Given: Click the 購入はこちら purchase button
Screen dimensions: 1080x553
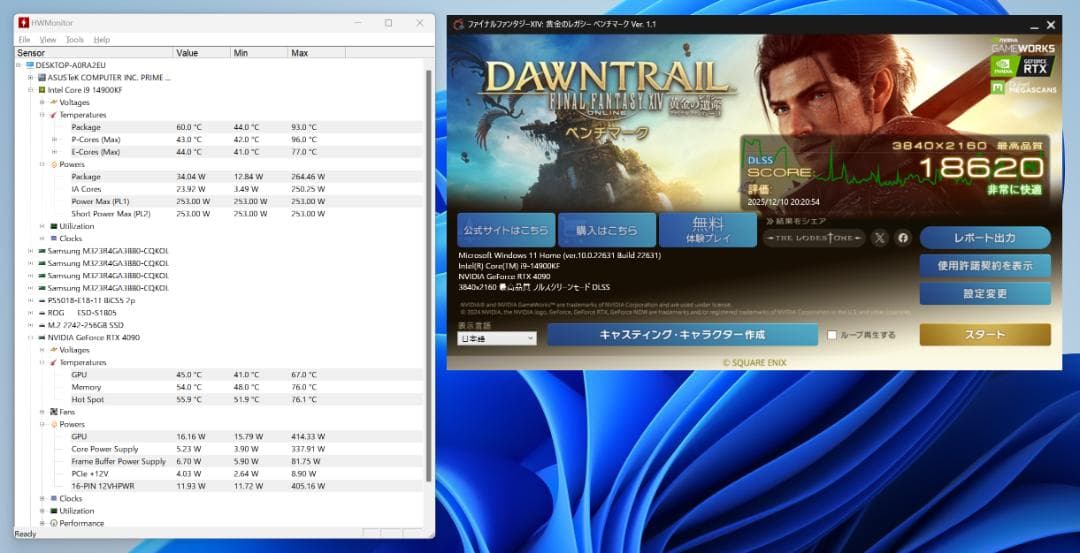Looking at the screenshot, I should pos(607,230).
